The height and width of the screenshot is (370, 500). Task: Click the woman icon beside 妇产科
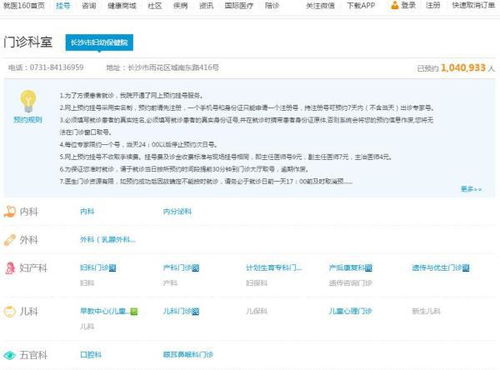(10, 268)
